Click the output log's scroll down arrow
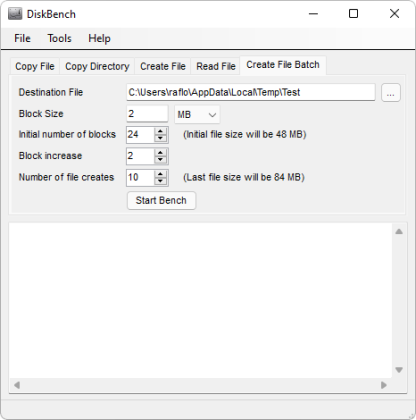The height and width of the screenshot is (420, 416). pos(399,370)
